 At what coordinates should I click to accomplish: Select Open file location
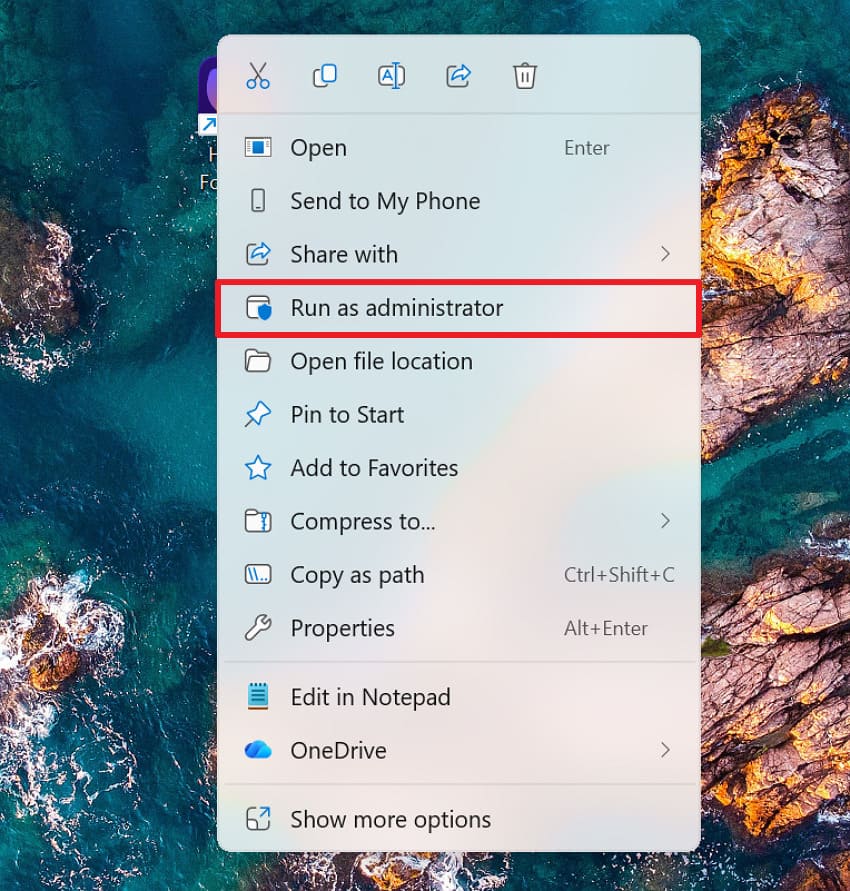tap(381, 361)
